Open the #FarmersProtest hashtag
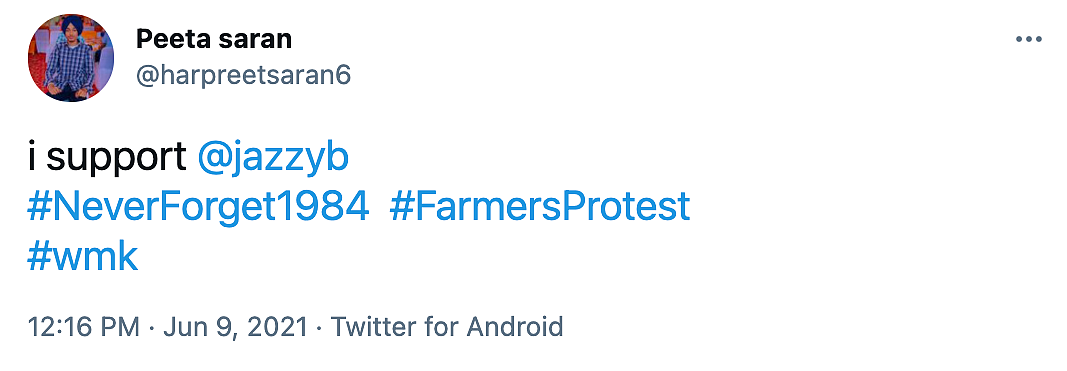 (540, 208)
